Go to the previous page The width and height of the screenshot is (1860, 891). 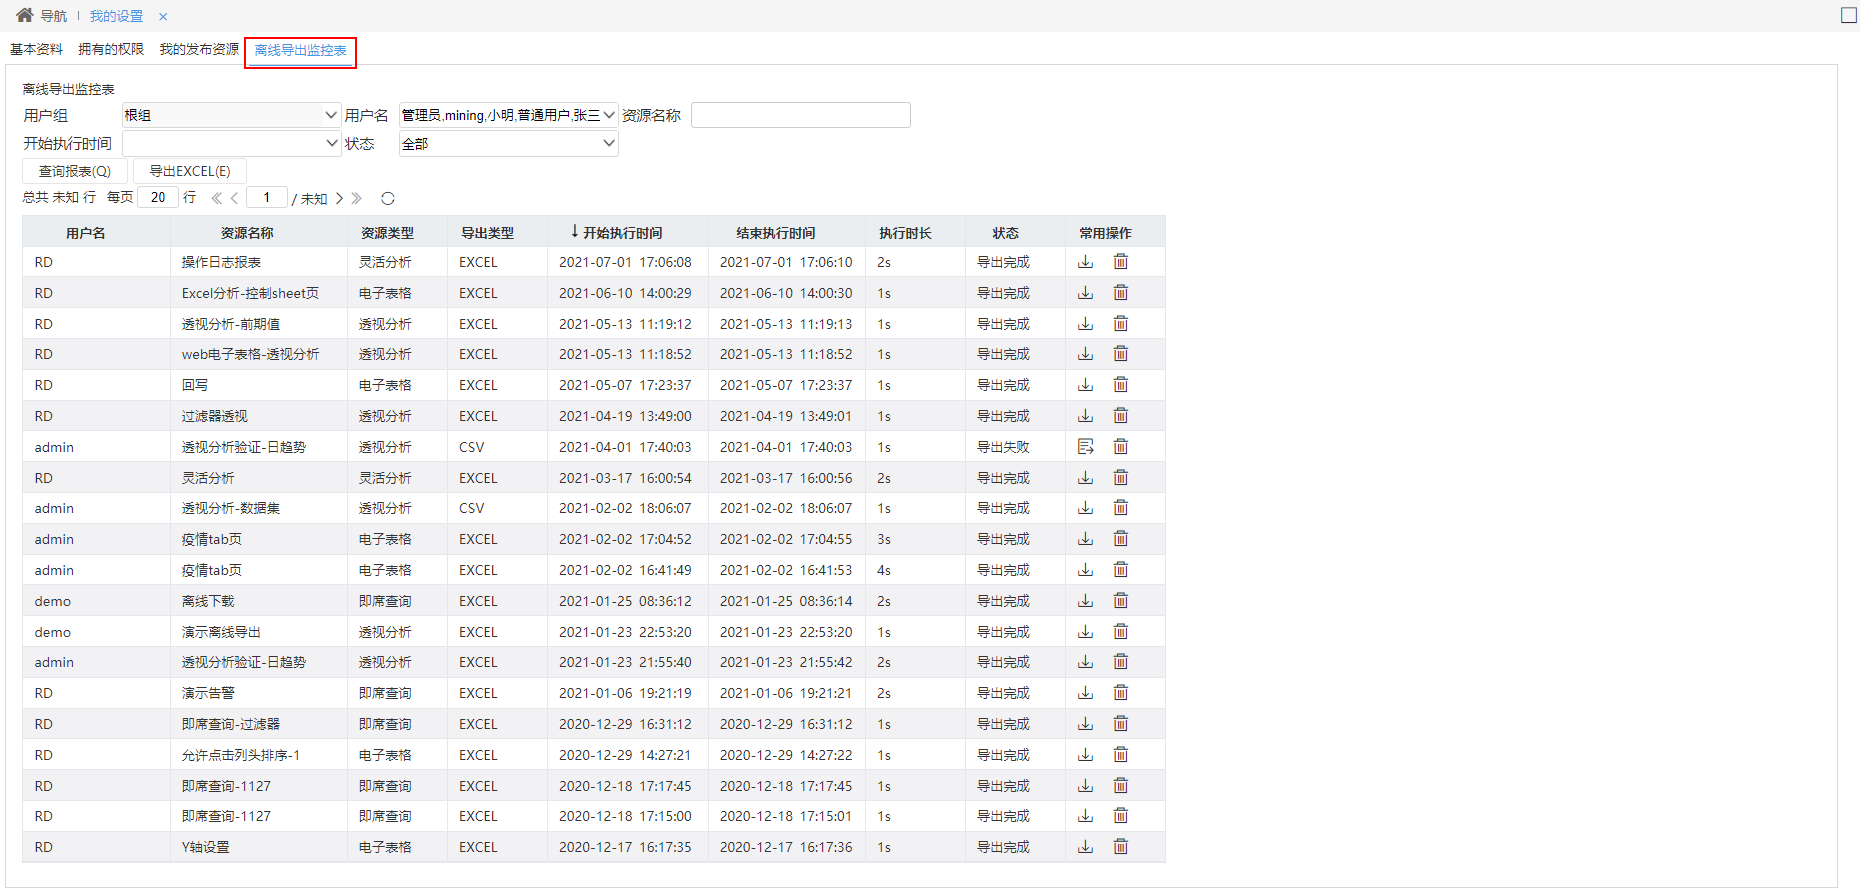pyautogui.click(x=235, y=198)
